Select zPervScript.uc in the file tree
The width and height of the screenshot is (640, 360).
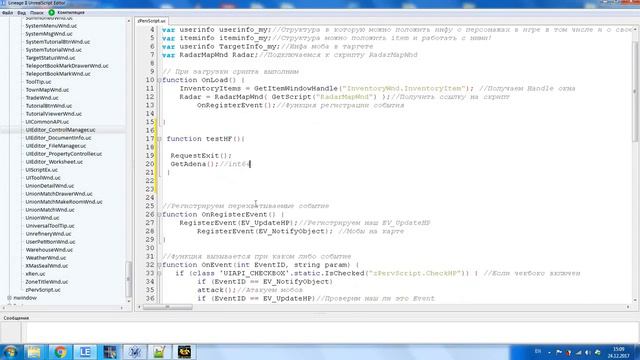click(43, 290)
